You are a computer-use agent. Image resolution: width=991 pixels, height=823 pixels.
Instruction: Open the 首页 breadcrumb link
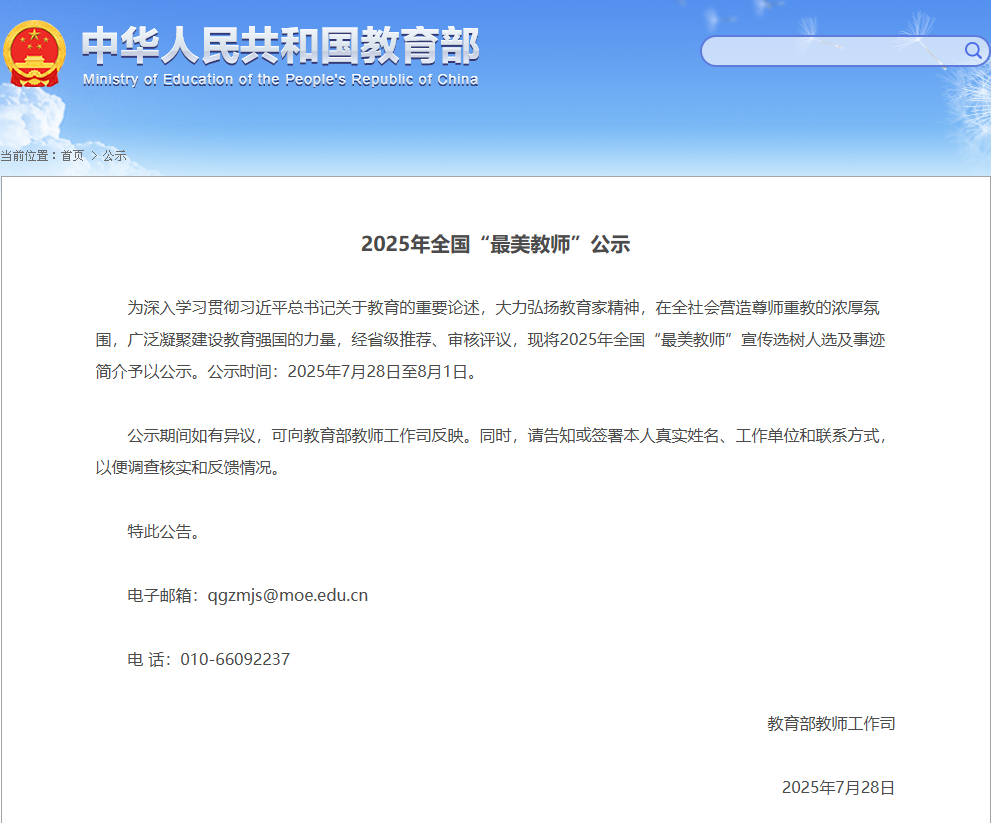coord(72,155)
